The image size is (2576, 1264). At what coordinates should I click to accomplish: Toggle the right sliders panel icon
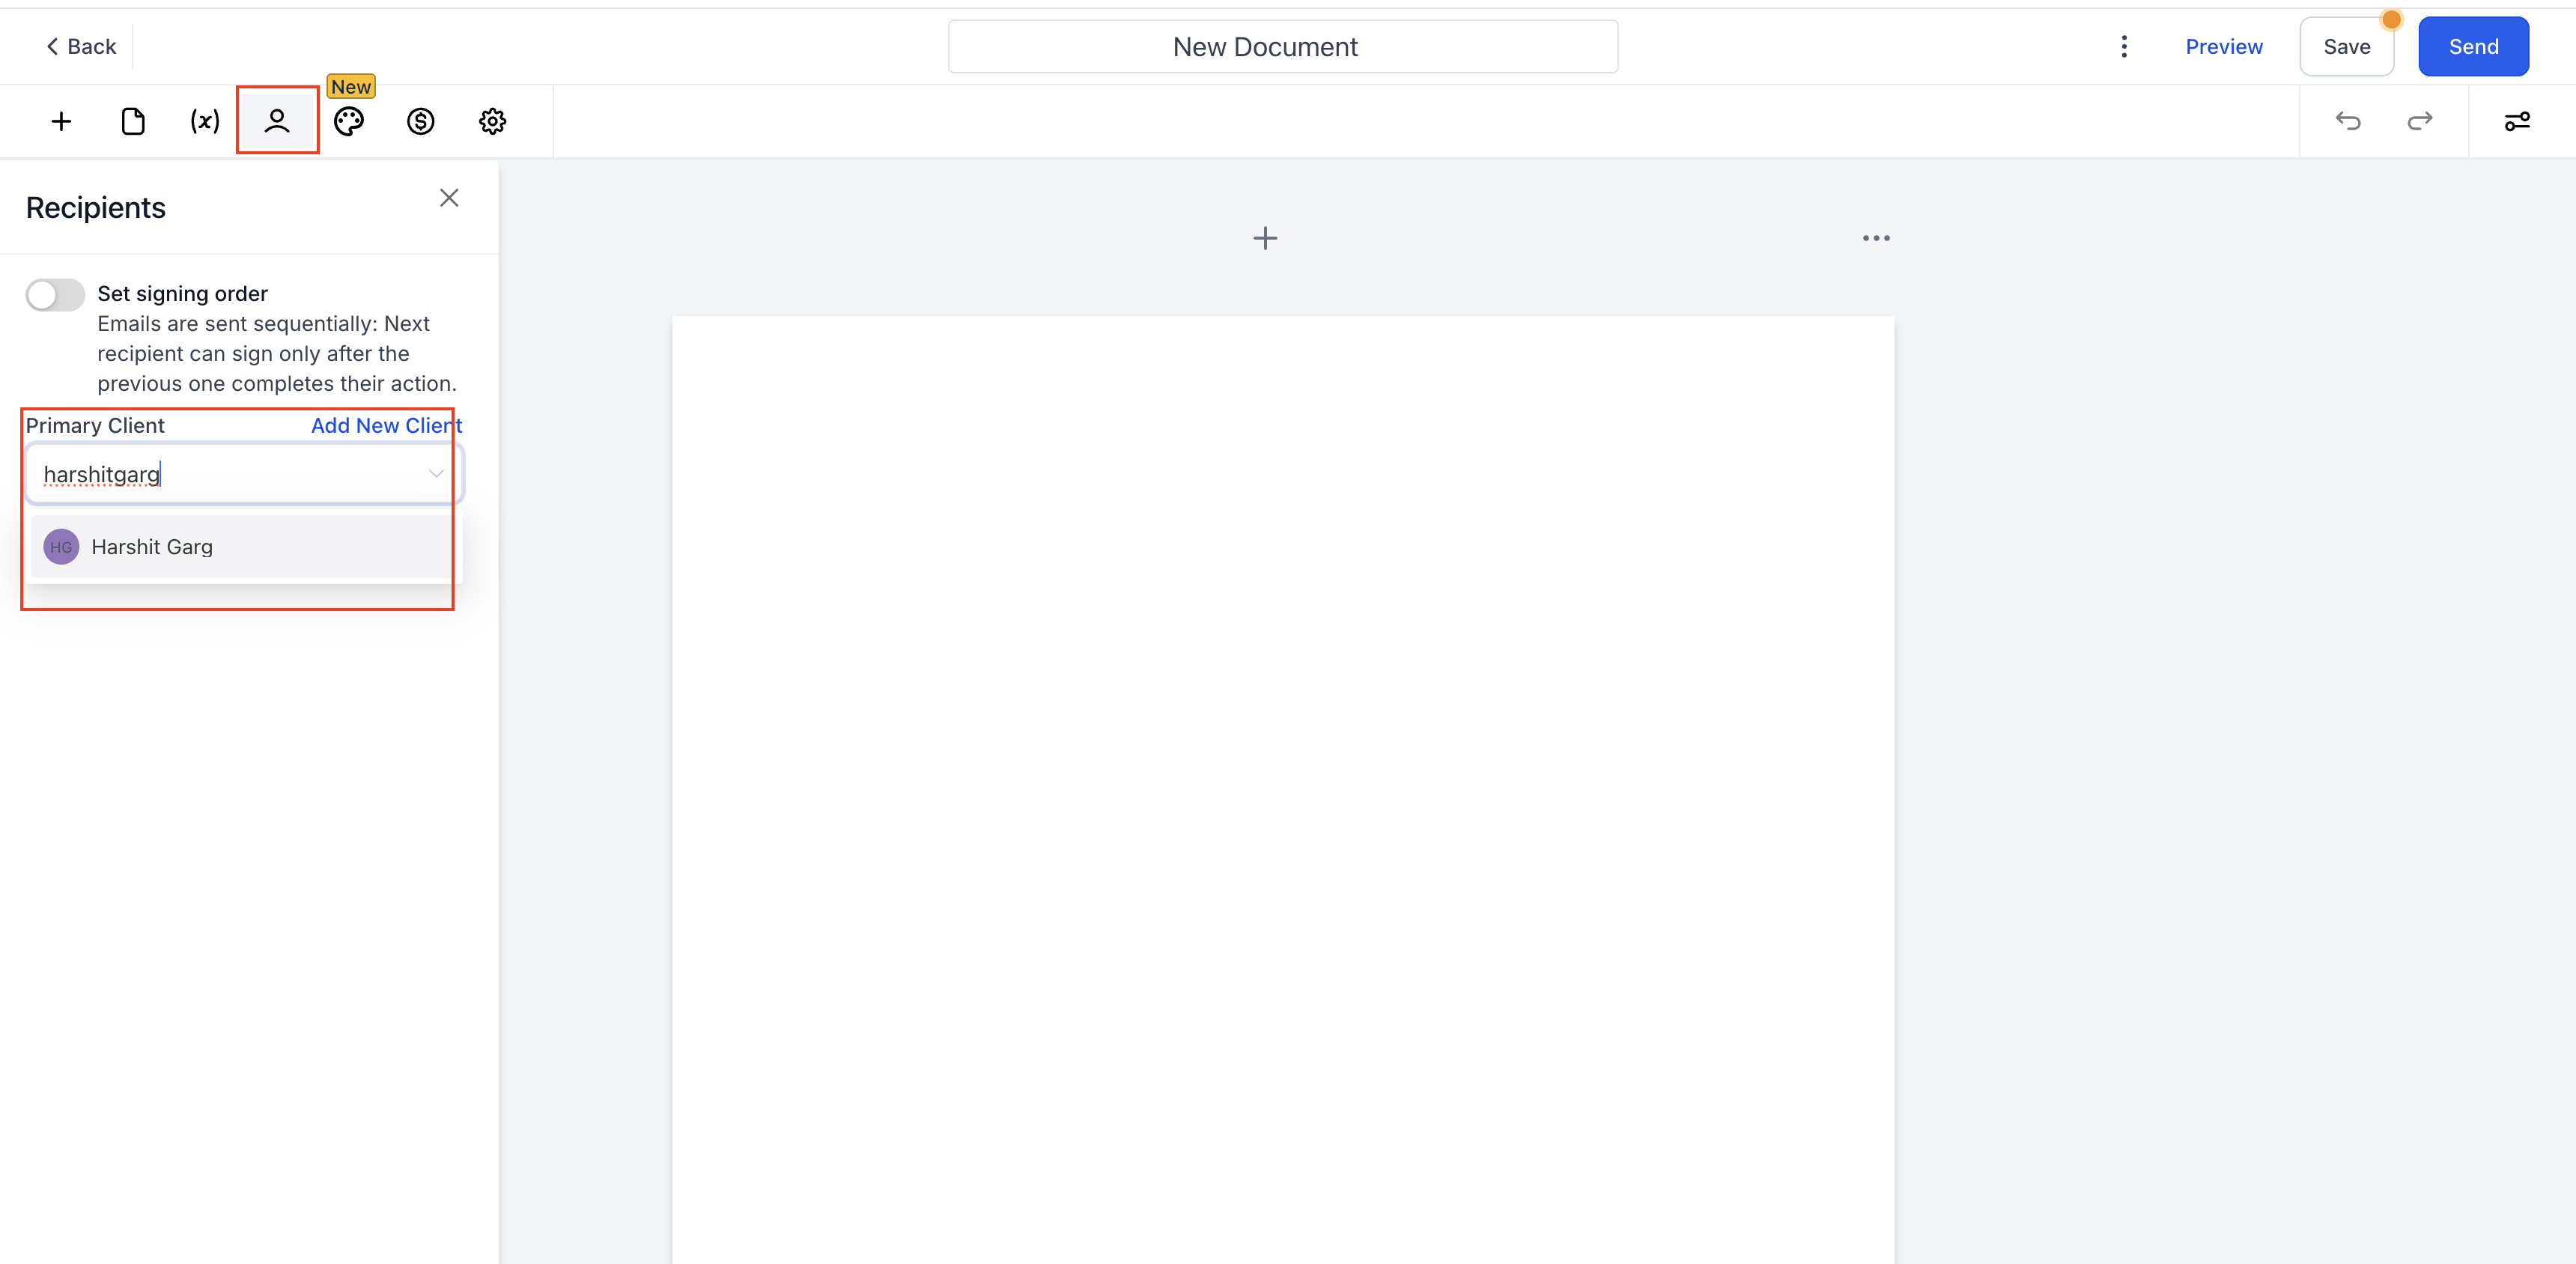coord(2517,121)
